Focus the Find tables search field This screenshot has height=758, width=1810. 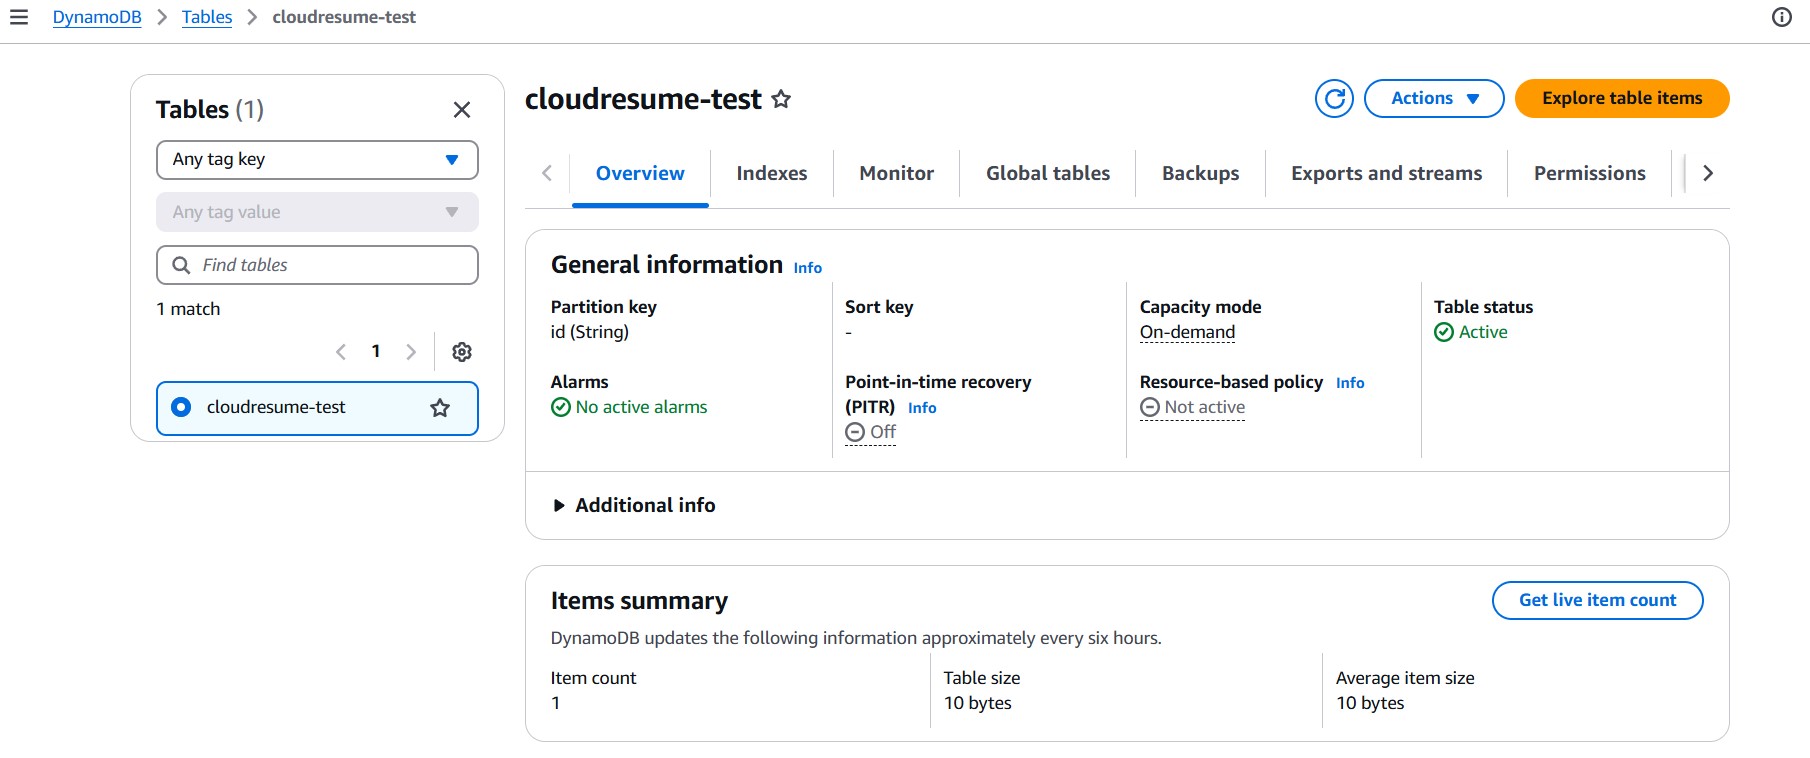(x=317, y=265)
